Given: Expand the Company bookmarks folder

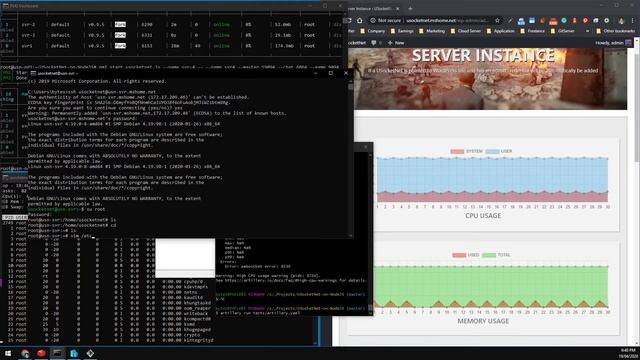Looking at the screenshot, I should [373, 31].
